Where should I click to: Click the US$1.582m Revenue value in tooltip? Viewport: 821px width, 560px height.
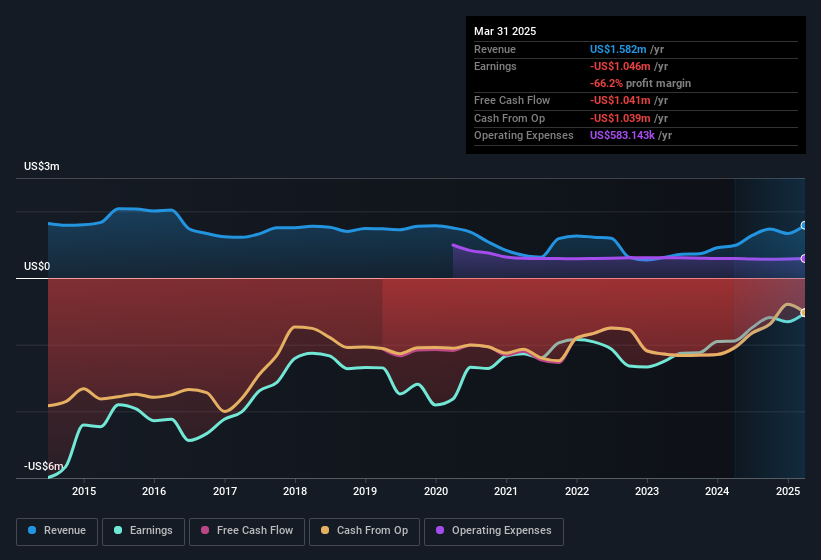(x=618, y=49)
